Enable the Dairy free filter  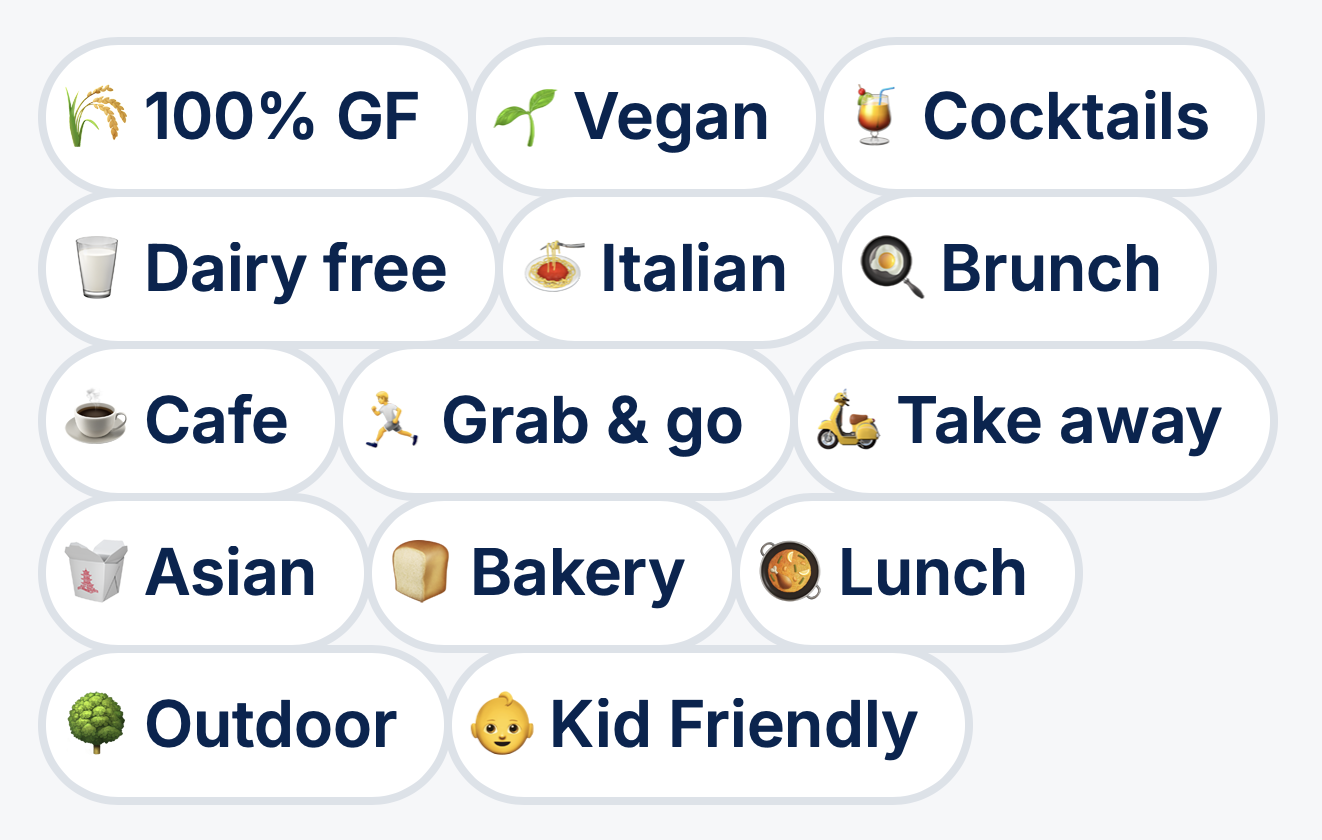tap(268, 268)
